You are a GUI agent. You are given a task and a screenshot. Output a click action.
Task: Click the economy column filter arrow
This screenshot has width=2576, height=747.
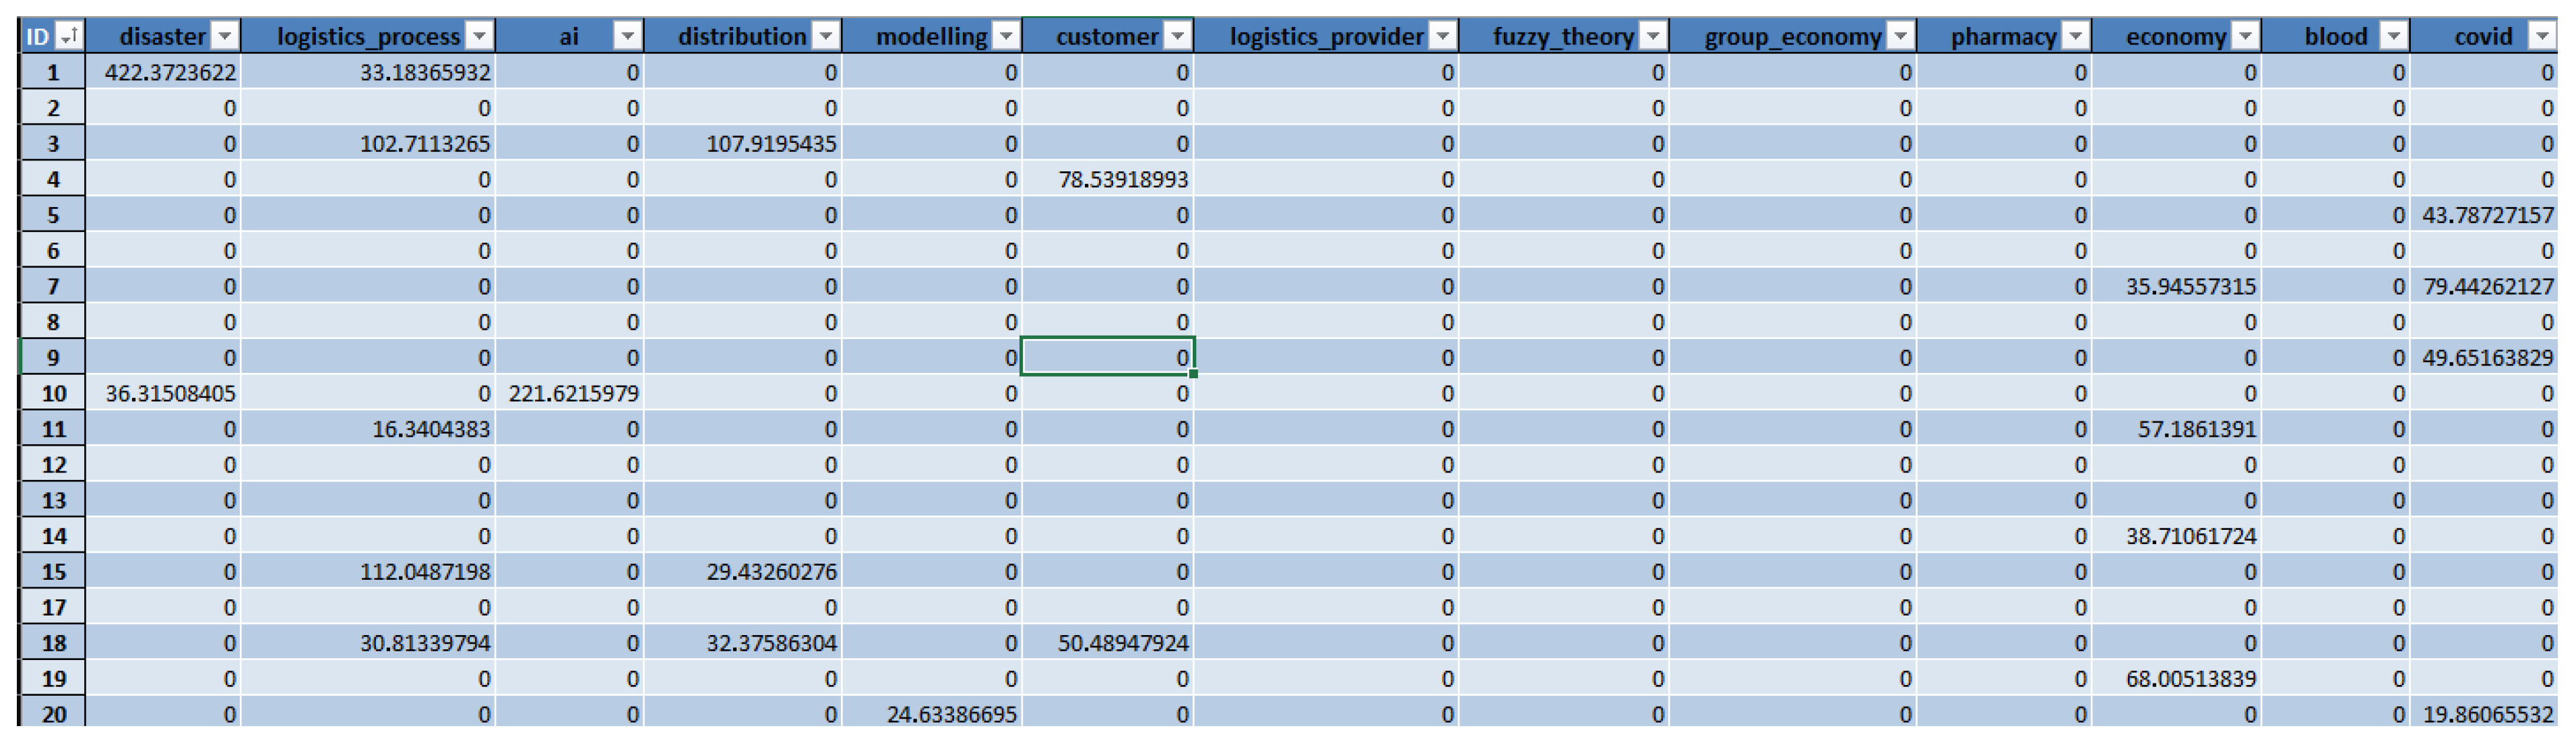pyautogui.click(x=2245, y=37)
